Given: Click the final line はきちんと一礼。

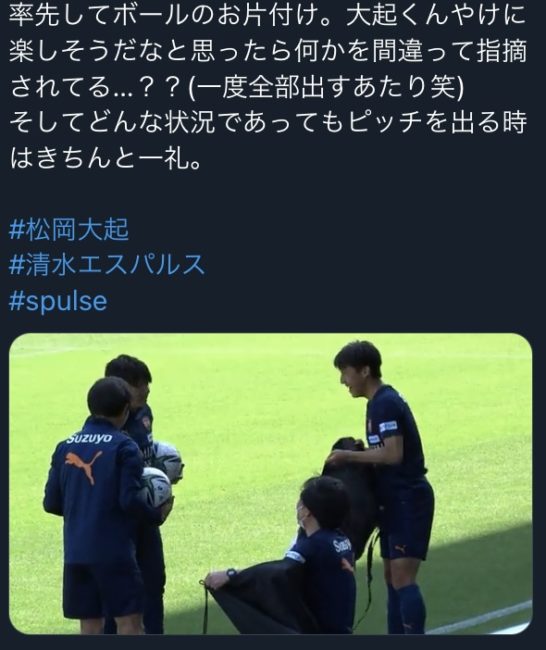Looking at the screenshot, I should point(105,158).
